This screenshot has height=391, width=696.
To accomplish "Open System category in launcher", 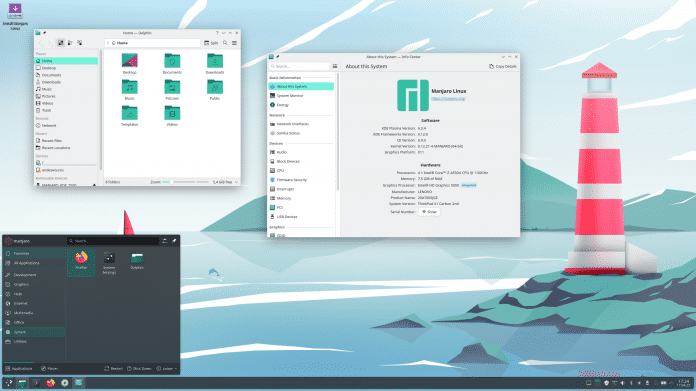I will click(34, 332).
